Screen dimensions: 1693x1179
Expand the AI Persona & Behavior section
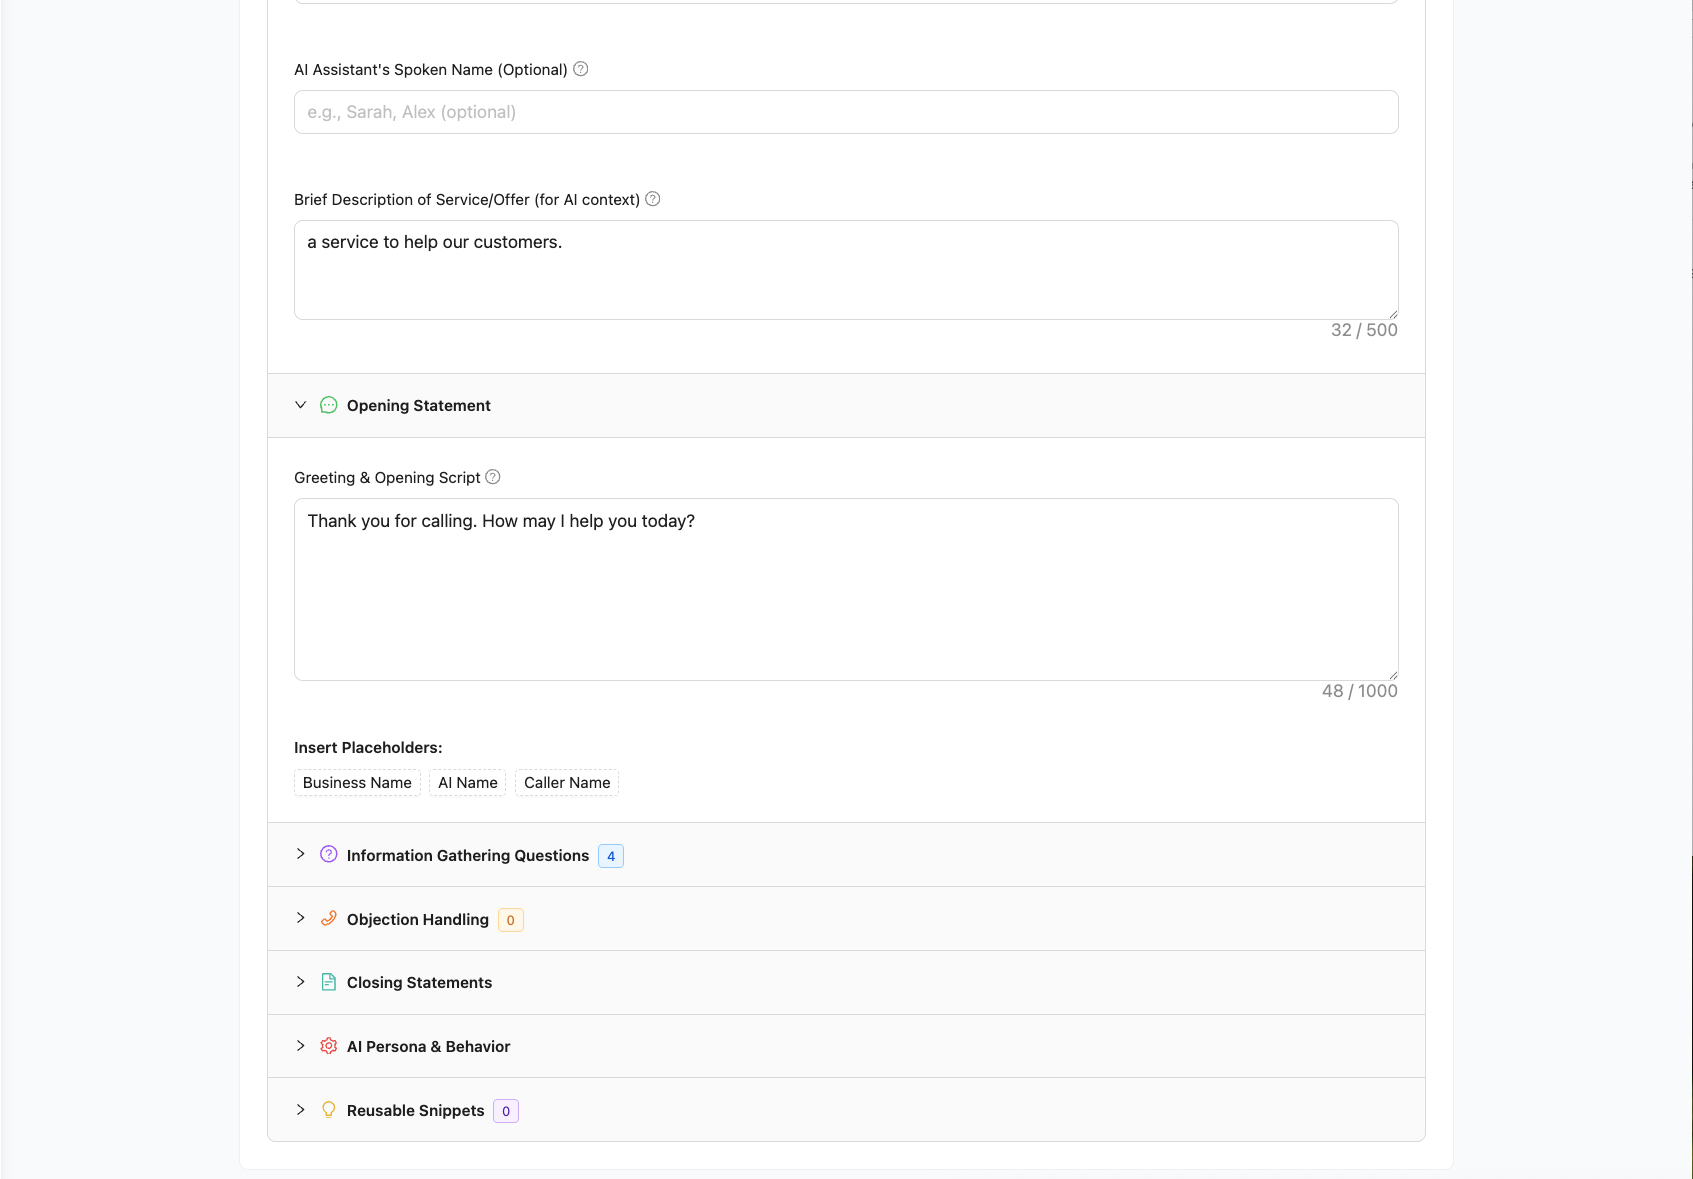300,1045
